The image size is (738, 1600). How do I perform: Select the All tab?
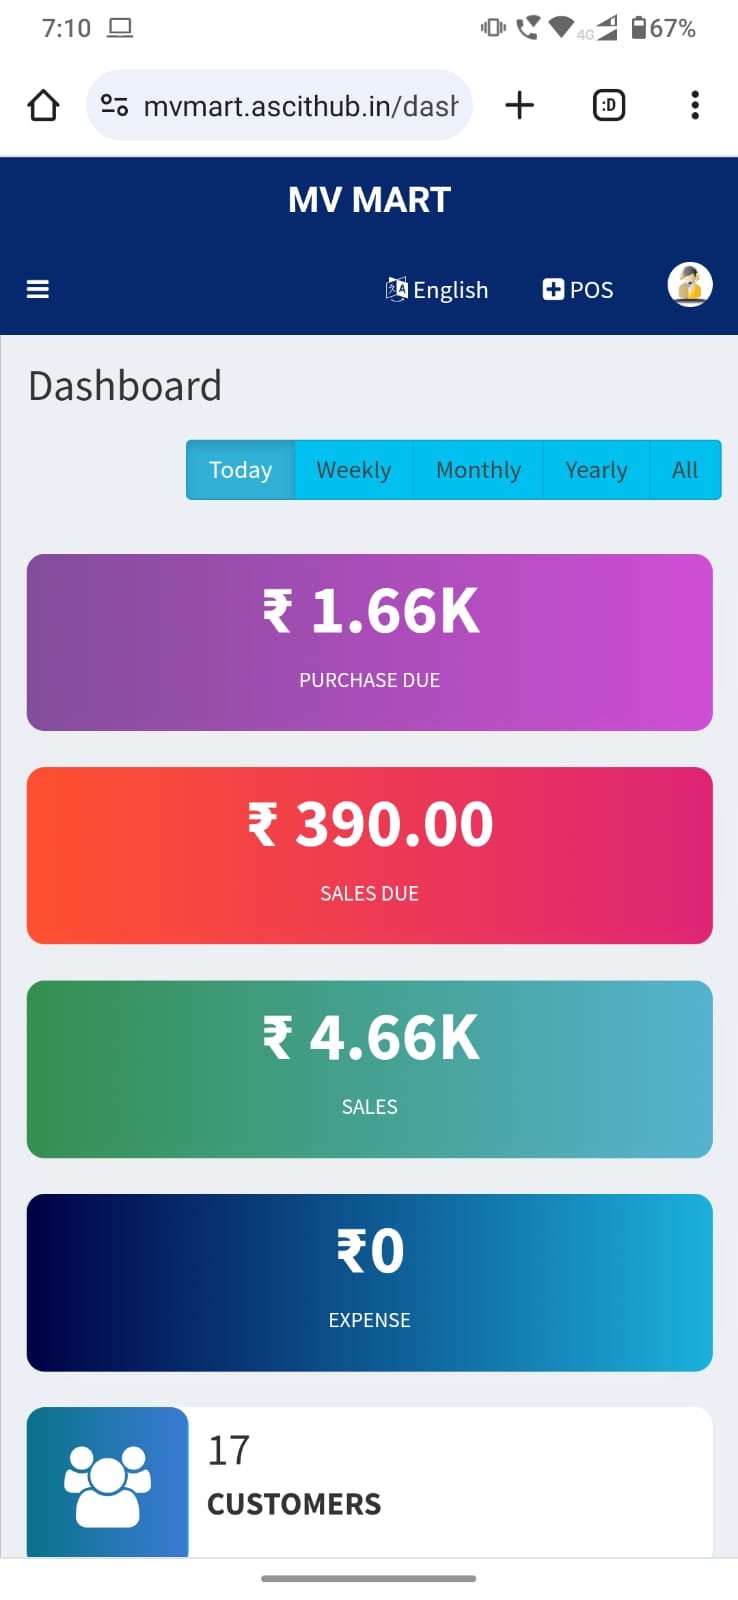click(685, 470)
